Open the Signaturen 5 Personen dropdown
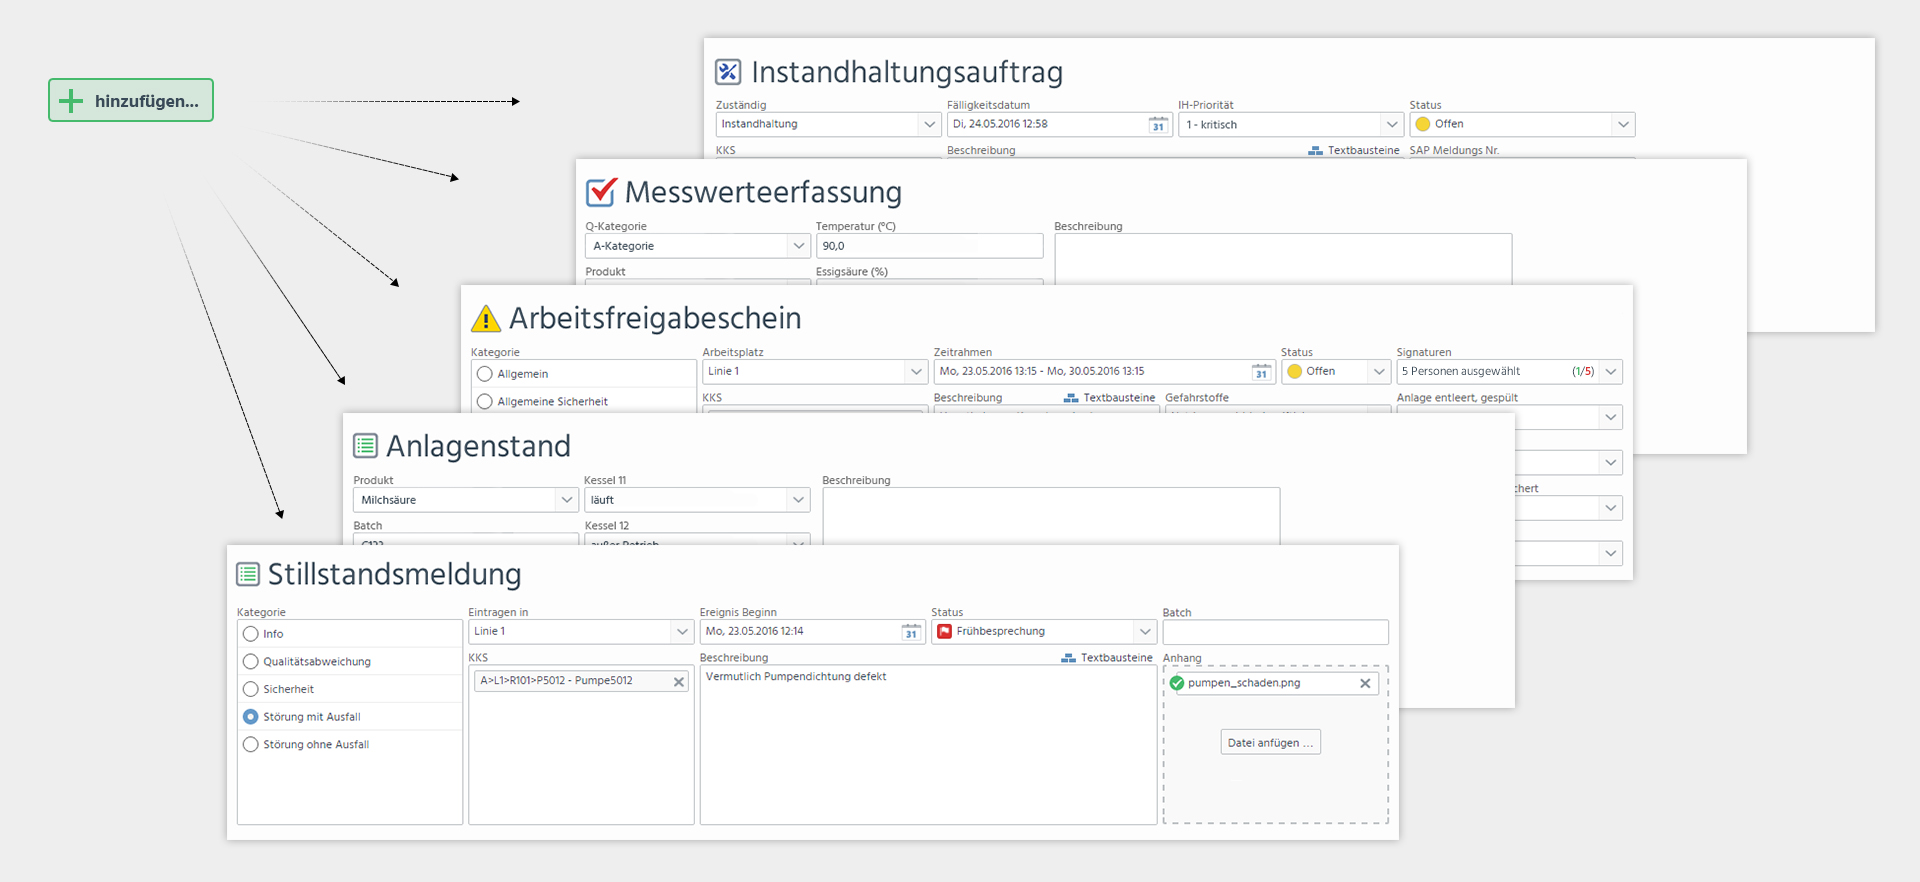 pos(1610,372)
